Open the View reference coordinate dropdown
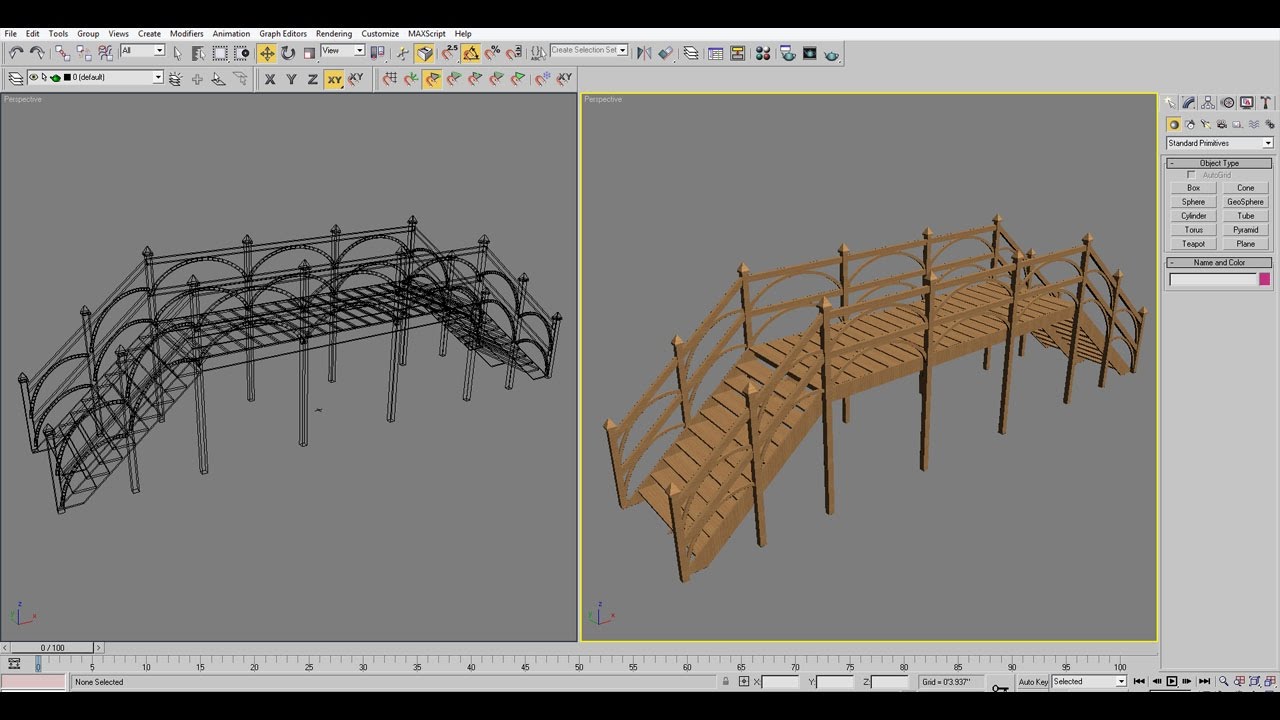 click(343, 51)
